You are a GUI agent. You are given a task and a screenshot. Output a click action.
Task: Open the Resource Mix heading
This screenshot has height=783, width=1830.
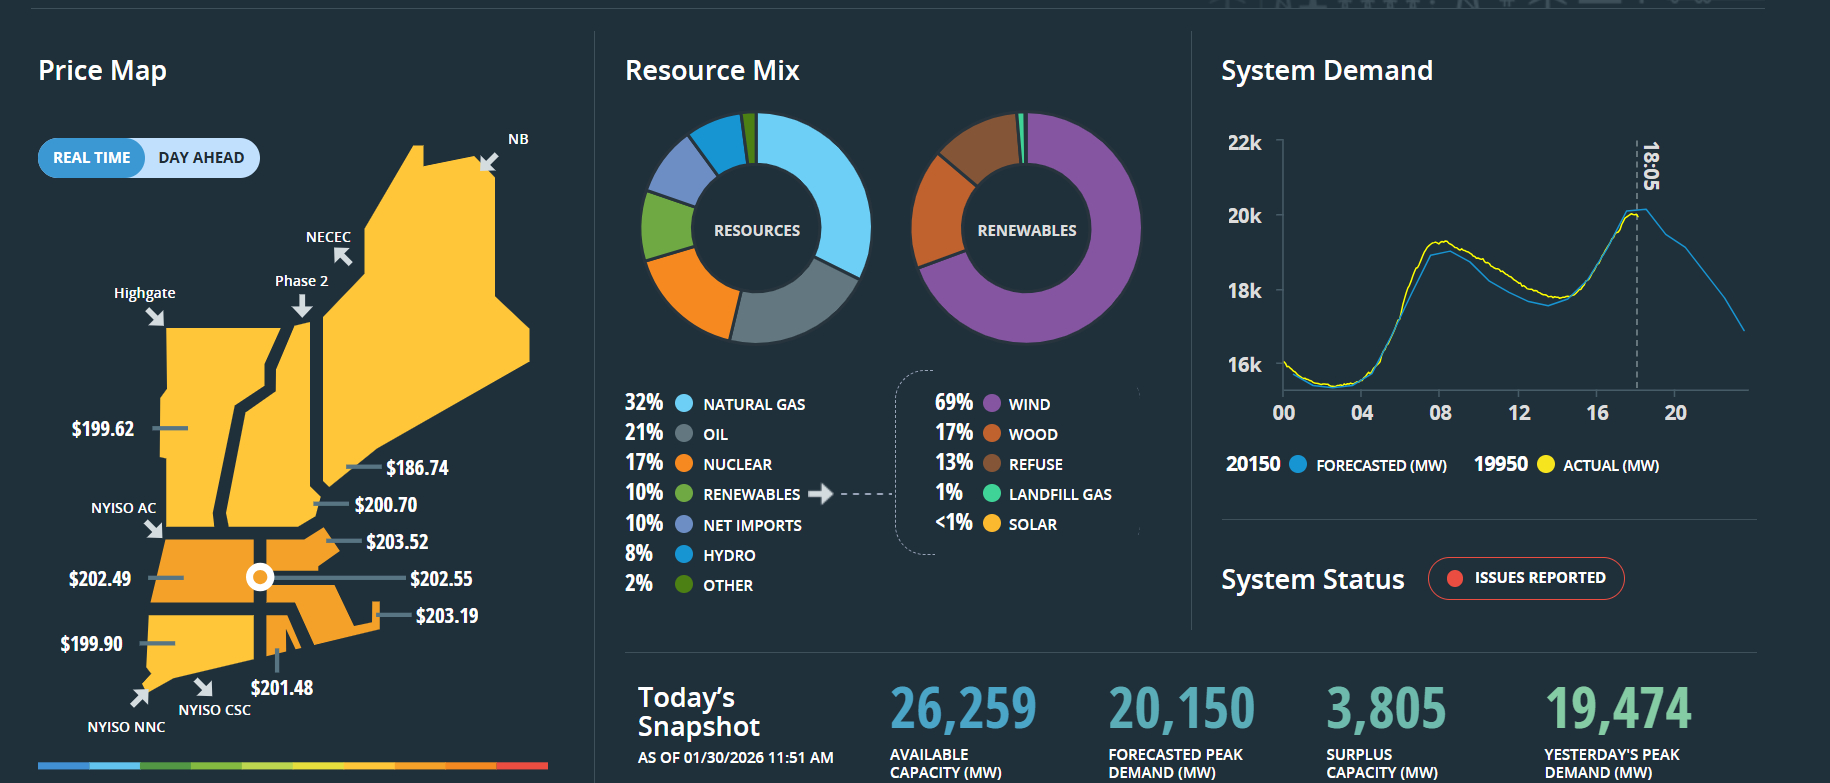coord(712,71)
